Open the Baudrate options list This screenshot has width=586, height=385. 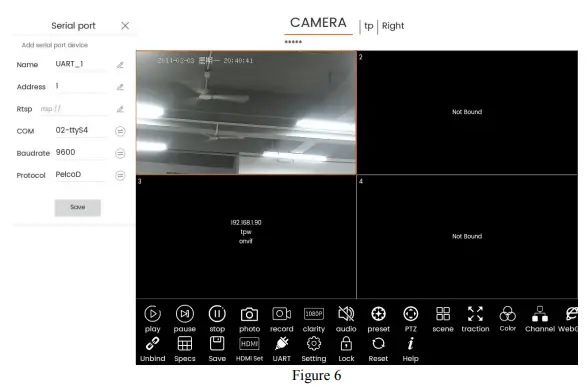pyautogui.click(x=120, y=153)
